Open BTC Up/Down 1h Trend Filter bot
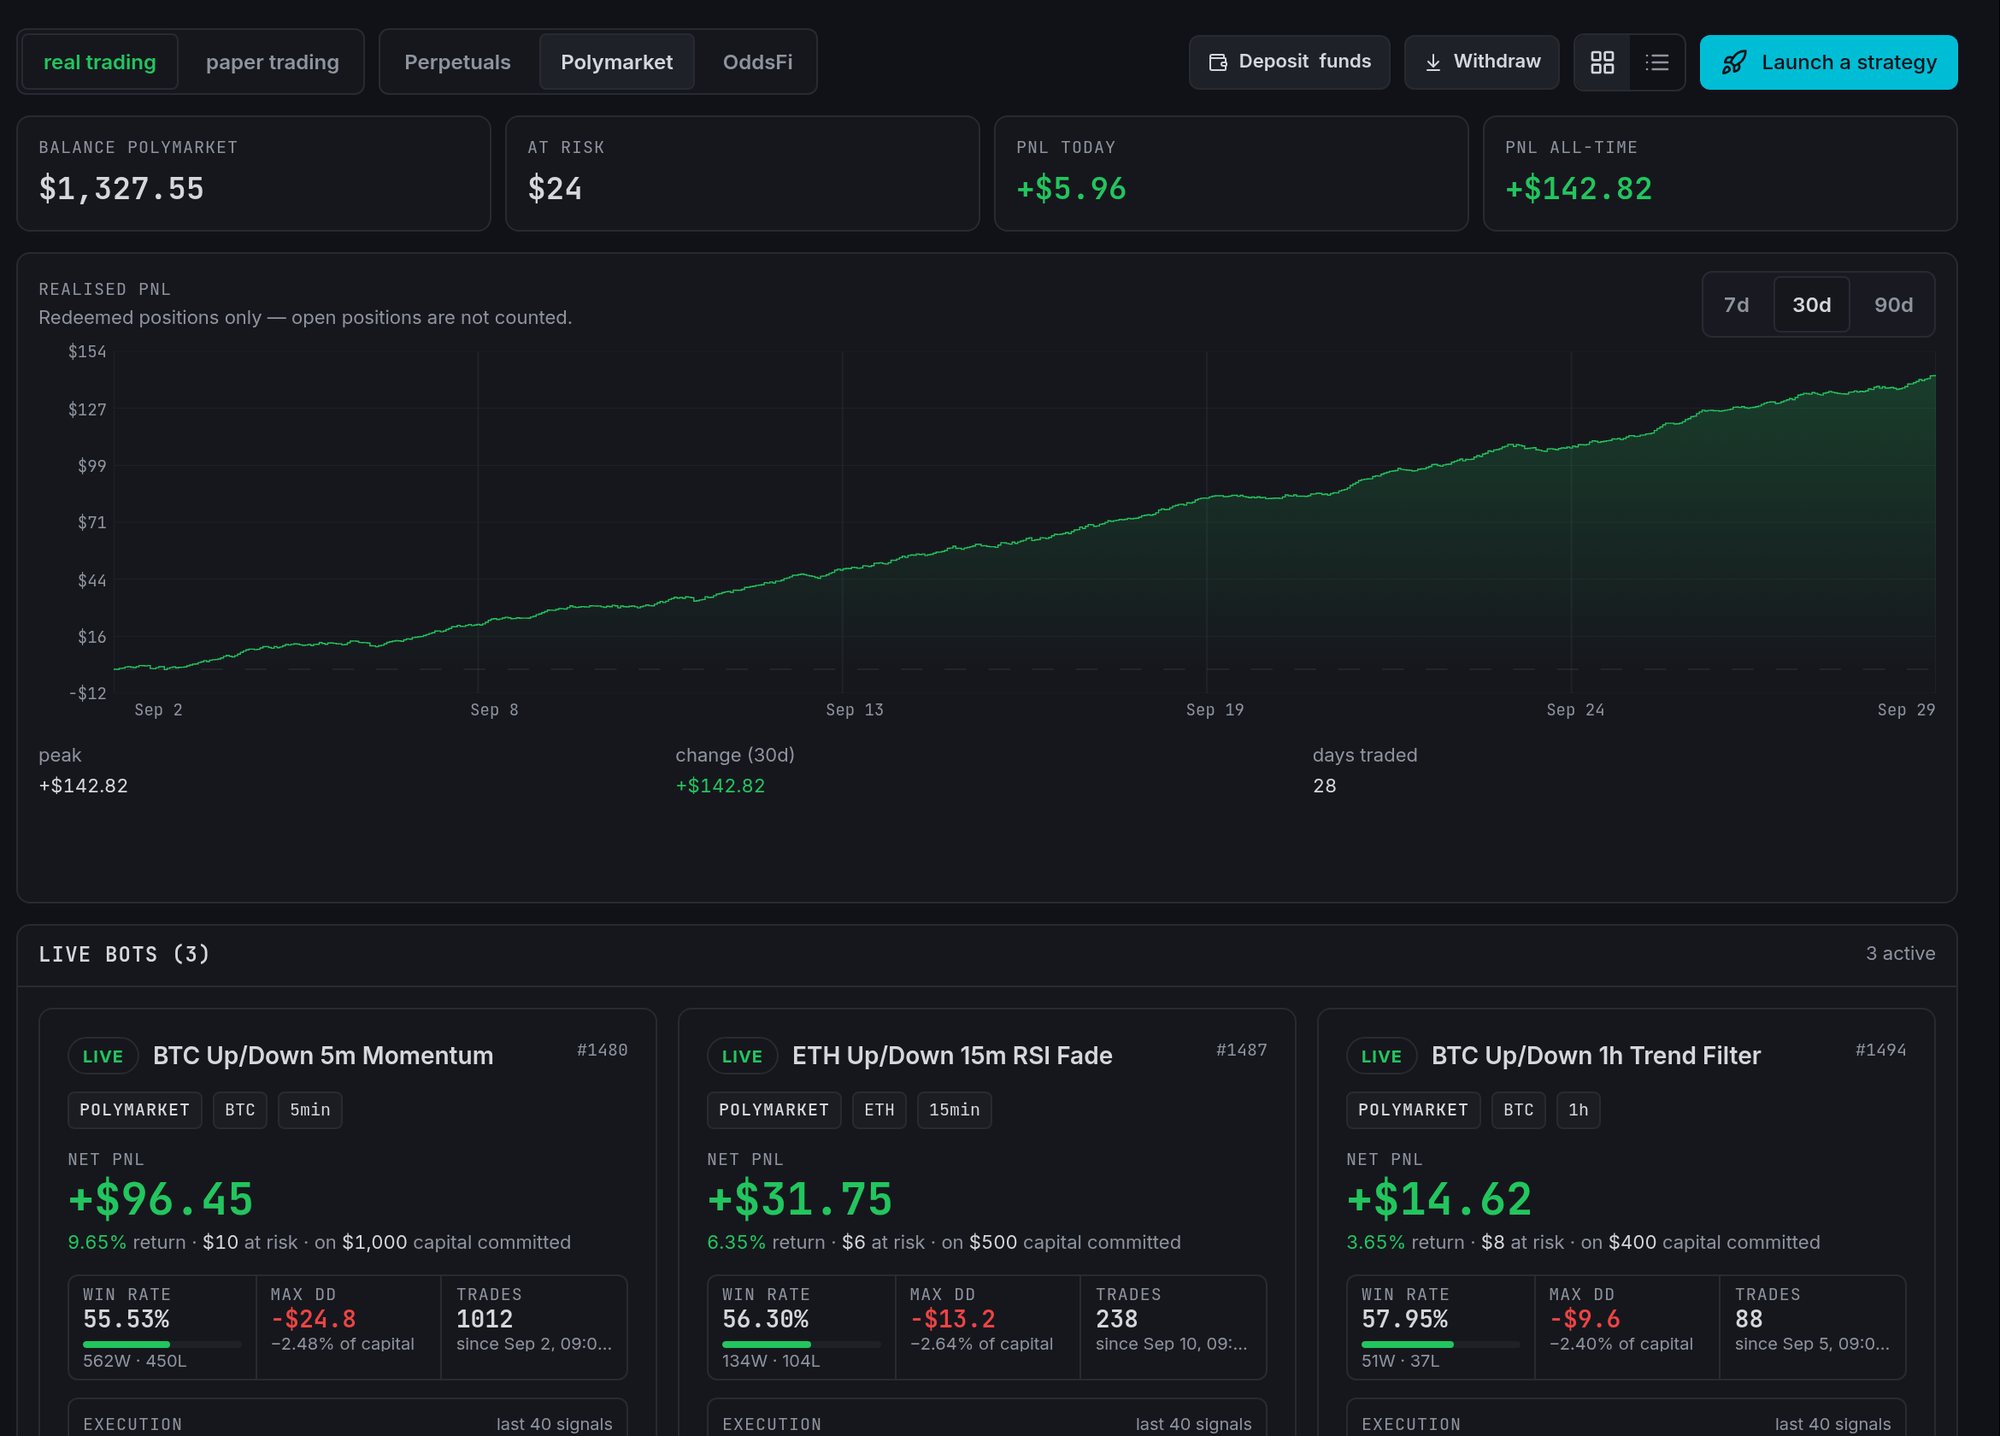Viewport: 2000px width, 1436px height. (1596, 1056)
